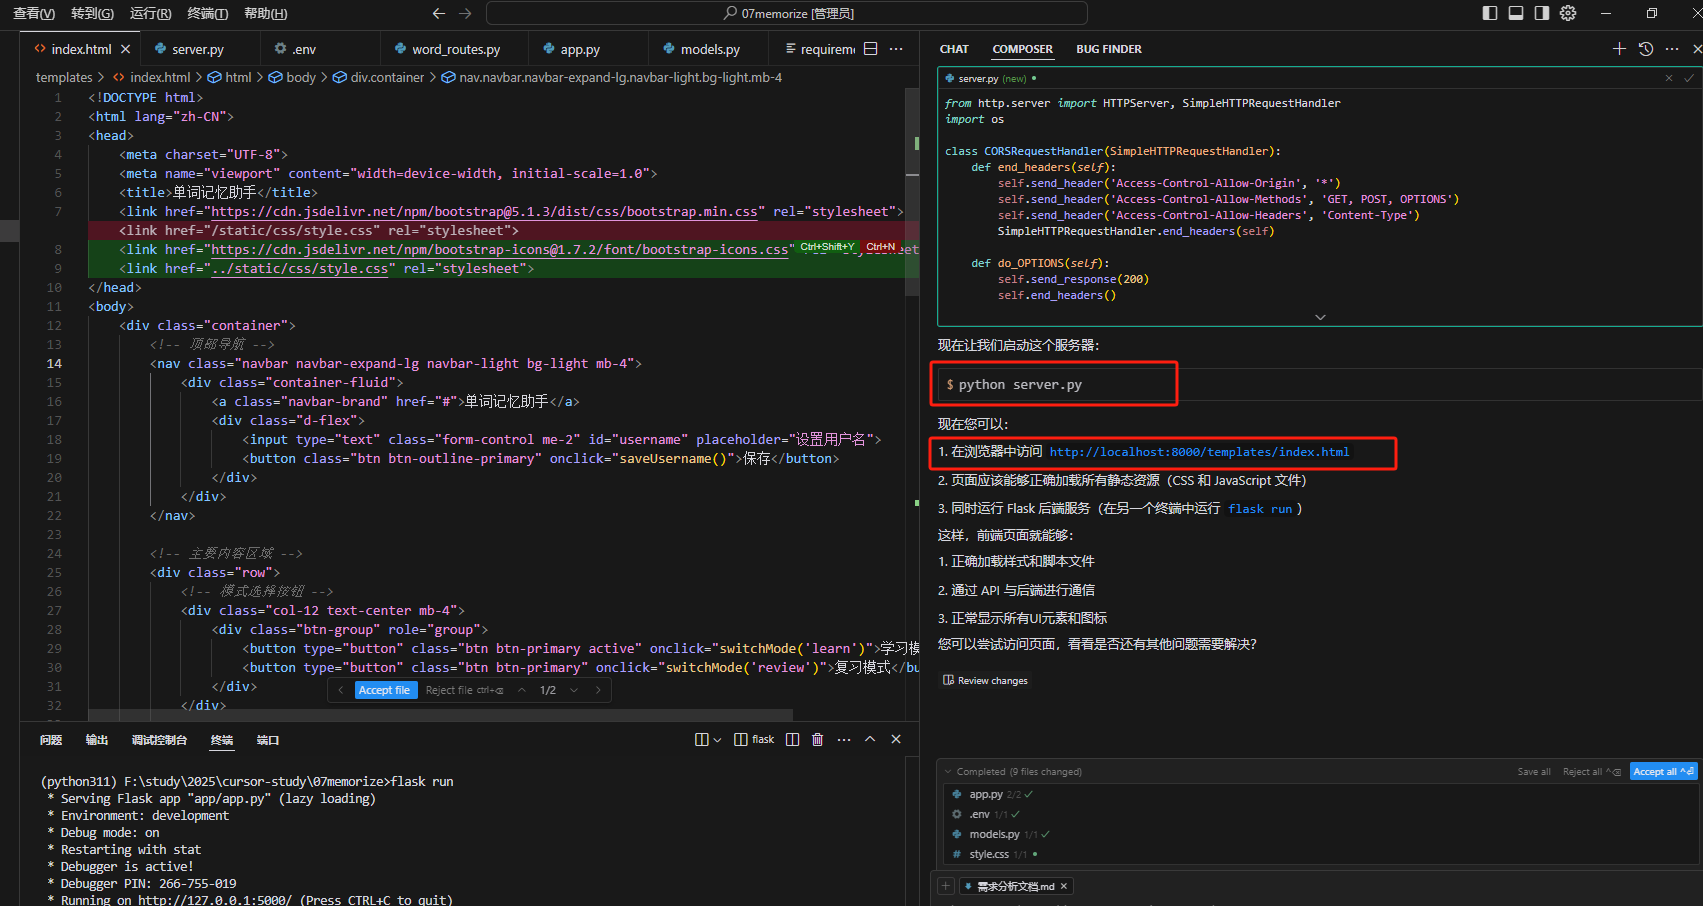Open app.py in the changed files list
The height and width of the screenshot is (906, 1703).
tap(986, 794)
